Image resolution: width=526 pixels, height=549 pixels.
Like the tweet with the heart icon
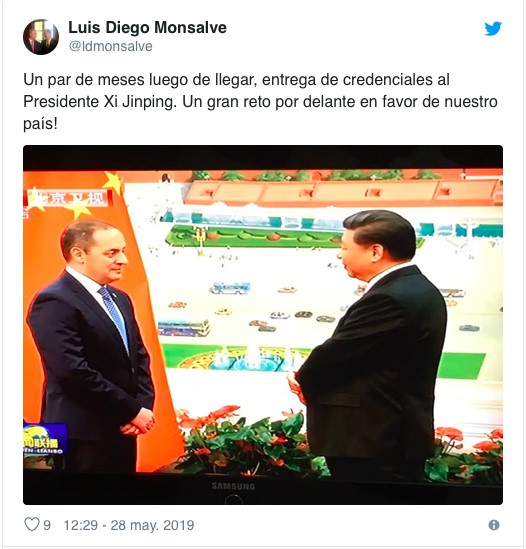[32, 525]
